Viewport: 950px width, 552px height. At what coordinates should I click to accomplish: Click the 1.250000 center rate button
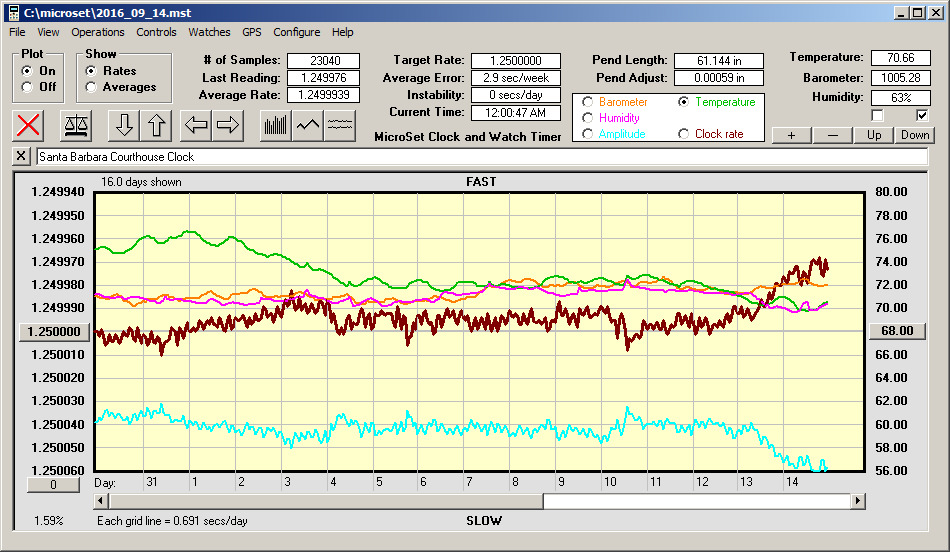(x=55, y=331)
